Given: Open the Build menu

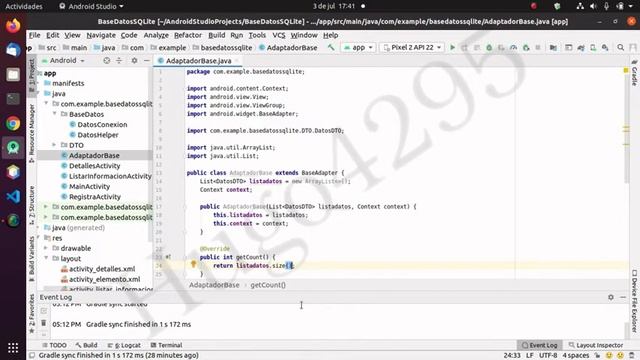Looking at the screenshot, I should click(x=216, y=35).
